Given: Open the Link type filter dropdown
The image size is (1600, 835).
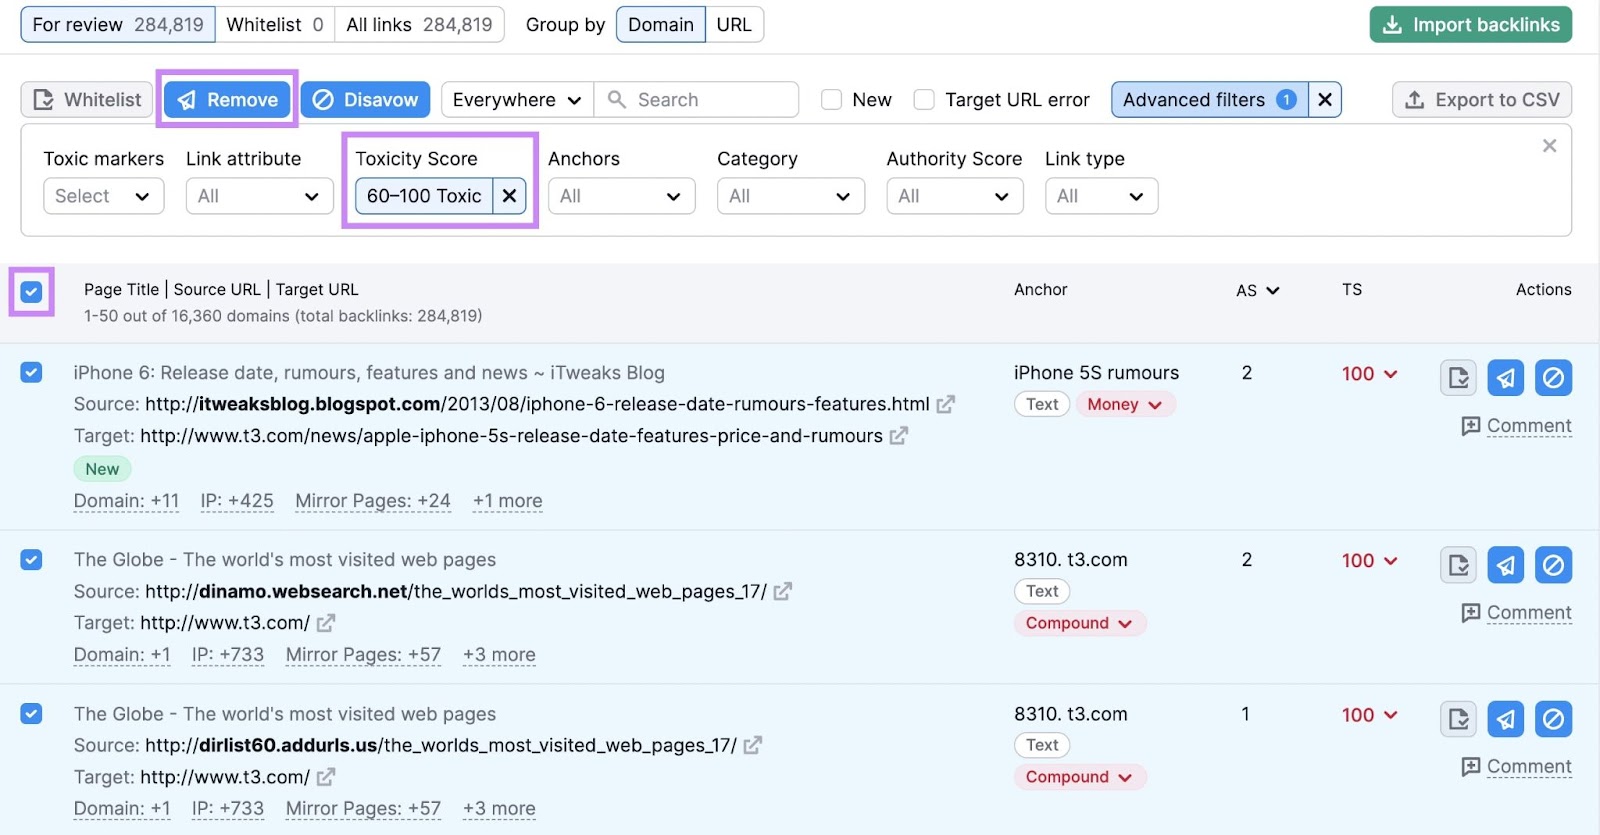Looking at the screenshot, I should click(x=1101, y=196).
